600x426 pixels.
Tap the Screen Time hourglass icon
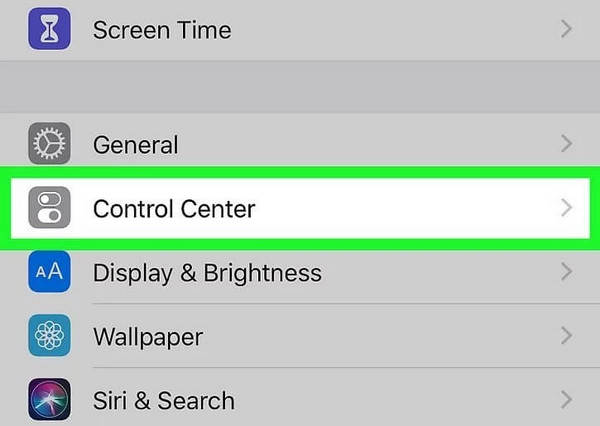click(49, 28)
